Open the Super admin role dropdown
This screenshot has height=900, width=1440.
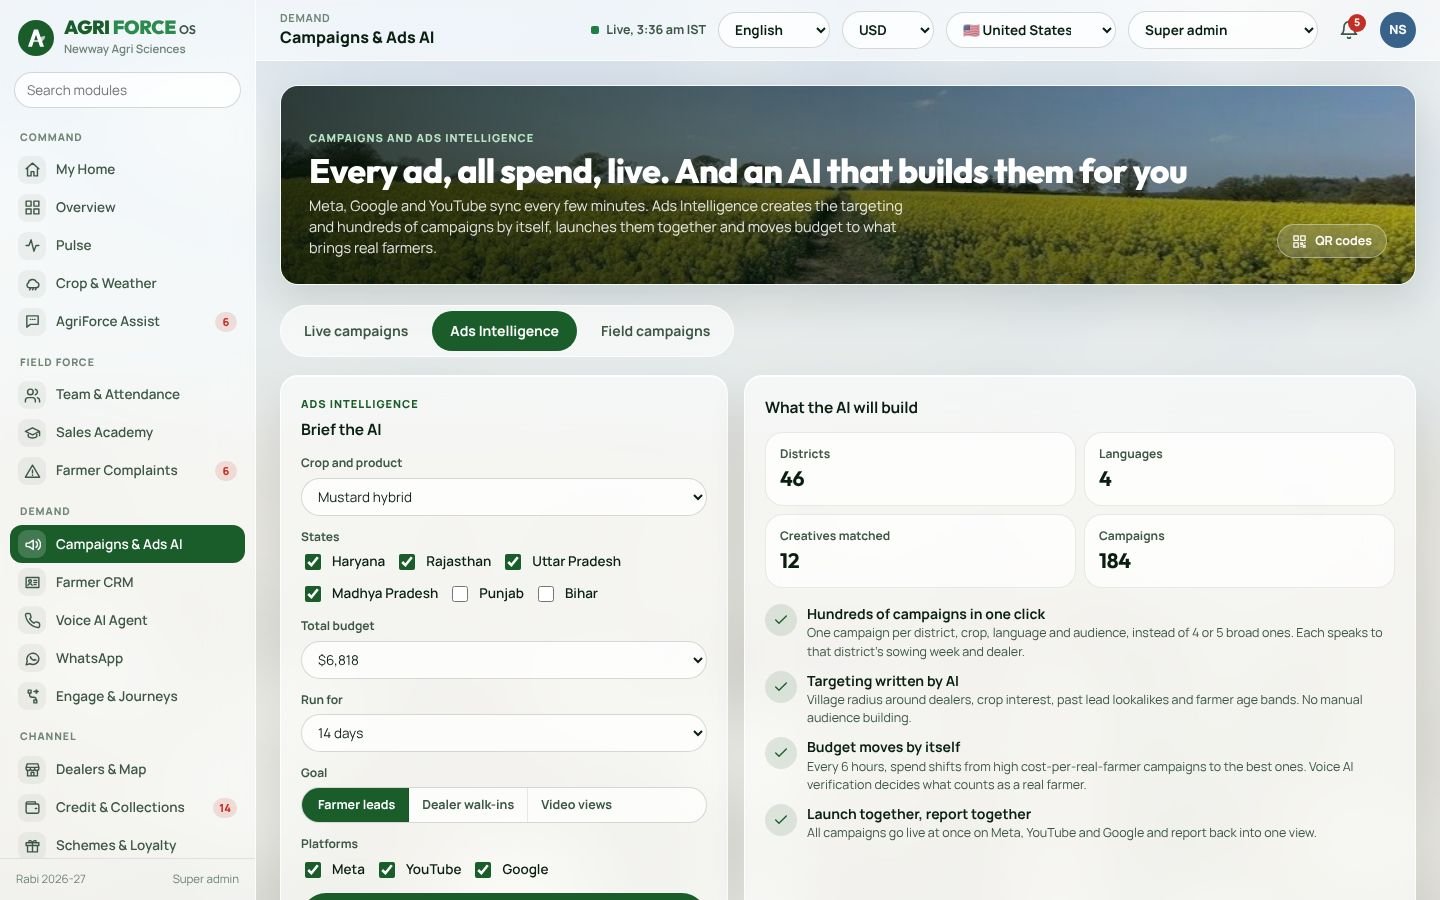click(x=1223, y=30)
